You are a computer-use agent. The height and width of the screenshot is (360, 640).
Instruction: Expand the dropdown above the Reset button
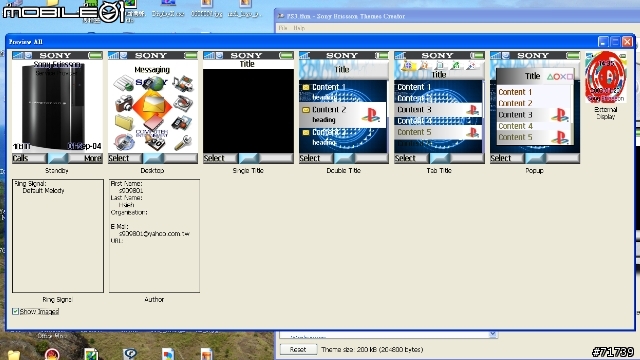(x=493, y=334)
